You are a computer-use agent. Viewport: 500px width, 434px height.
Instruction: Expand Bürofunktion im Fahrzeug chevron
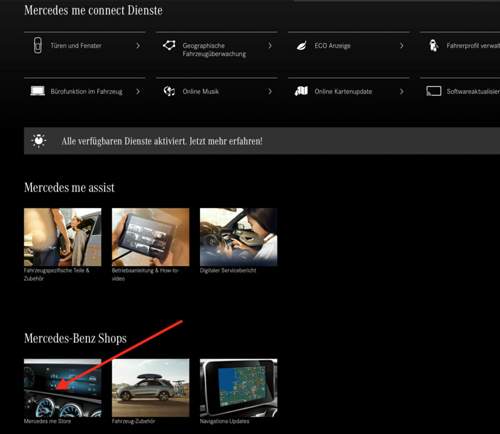[138, 91]
